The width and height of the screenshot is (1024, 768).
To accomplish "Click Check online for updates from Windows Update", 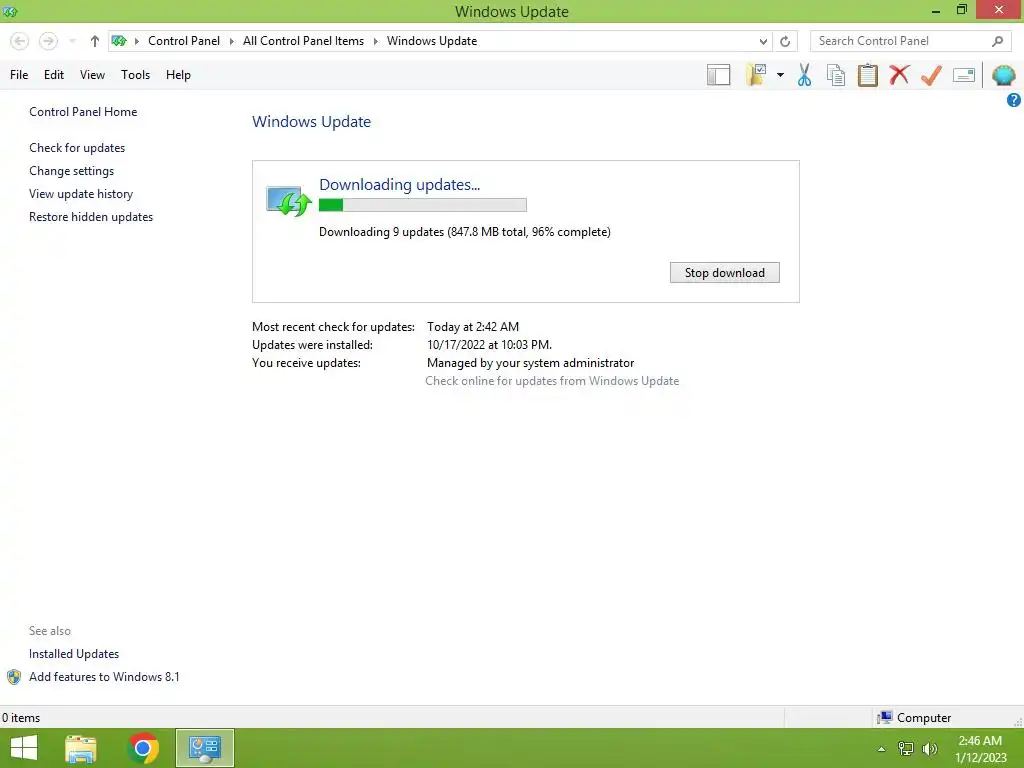I will [552, 381].
